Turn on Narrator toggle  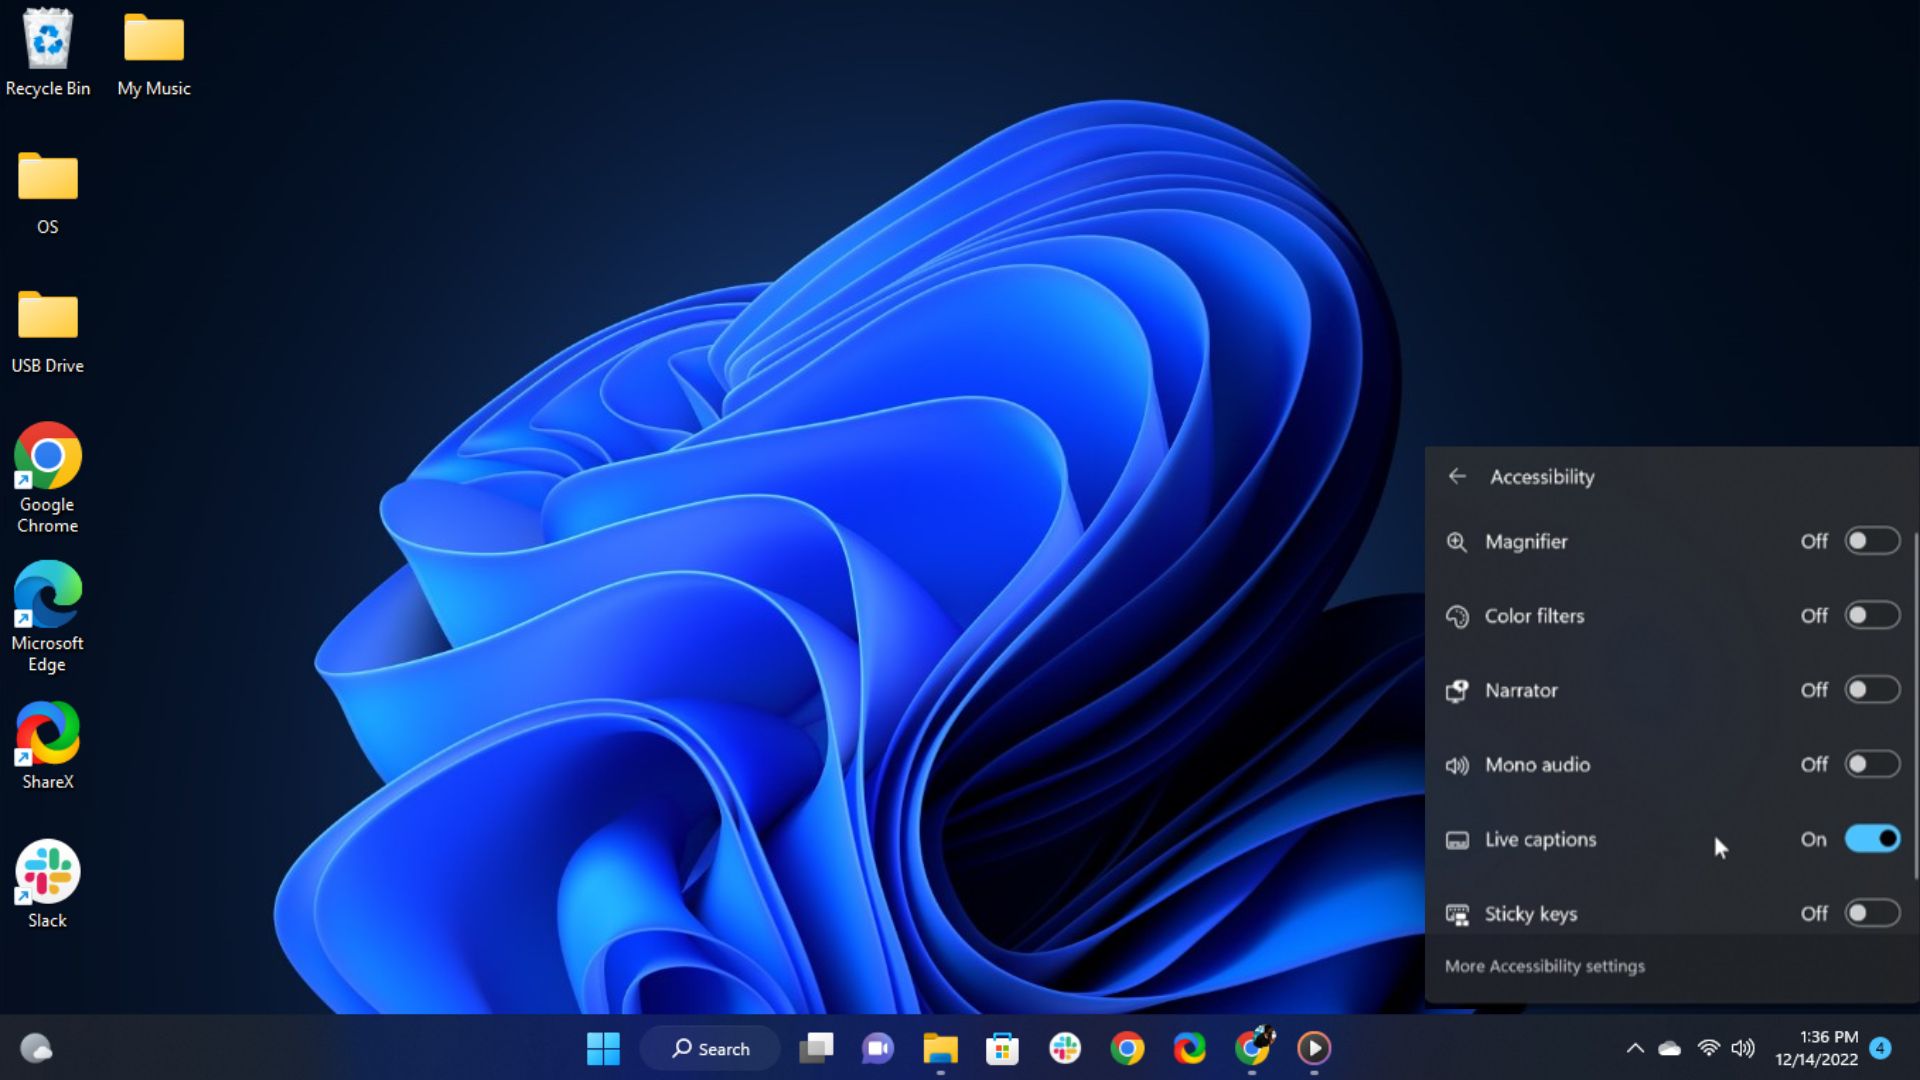[x=1871, y=690]
